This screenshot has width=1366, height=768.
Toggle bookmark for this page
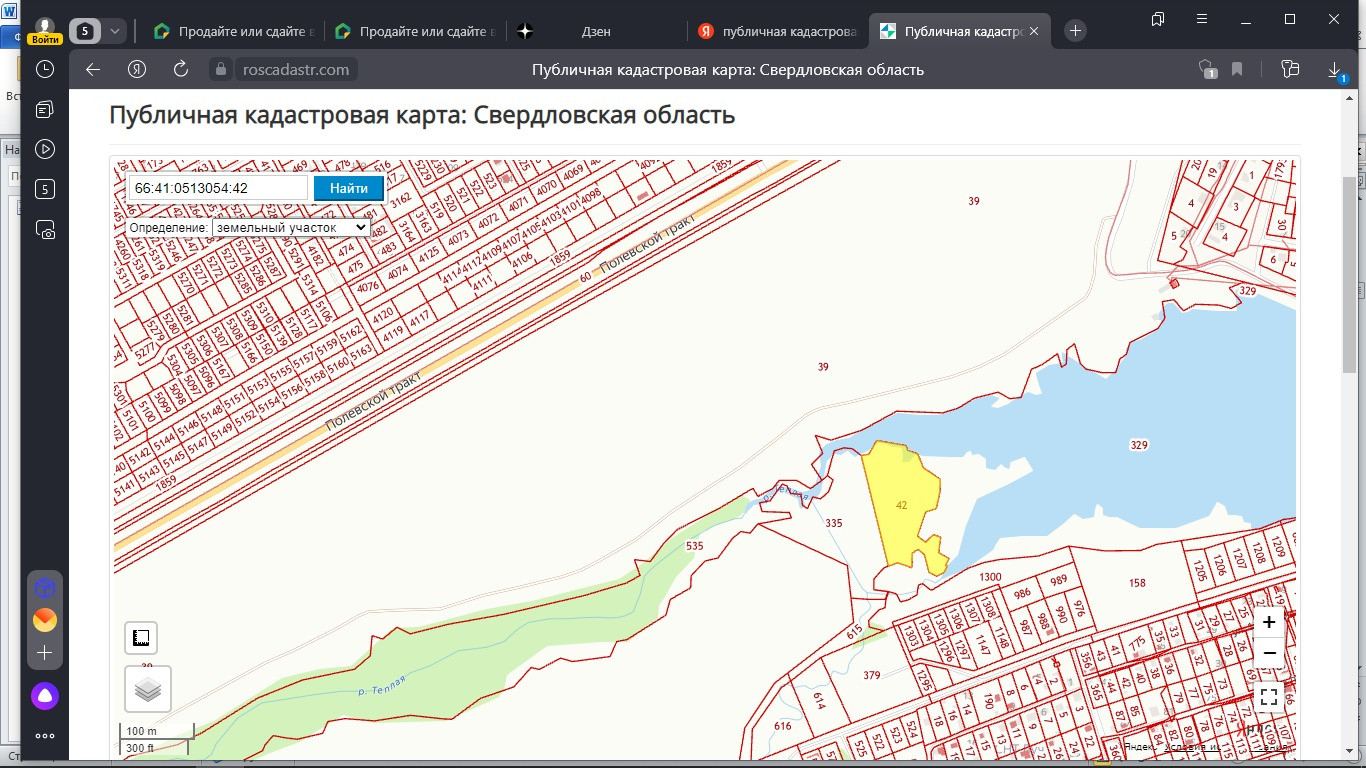[x=1237, y=70]
